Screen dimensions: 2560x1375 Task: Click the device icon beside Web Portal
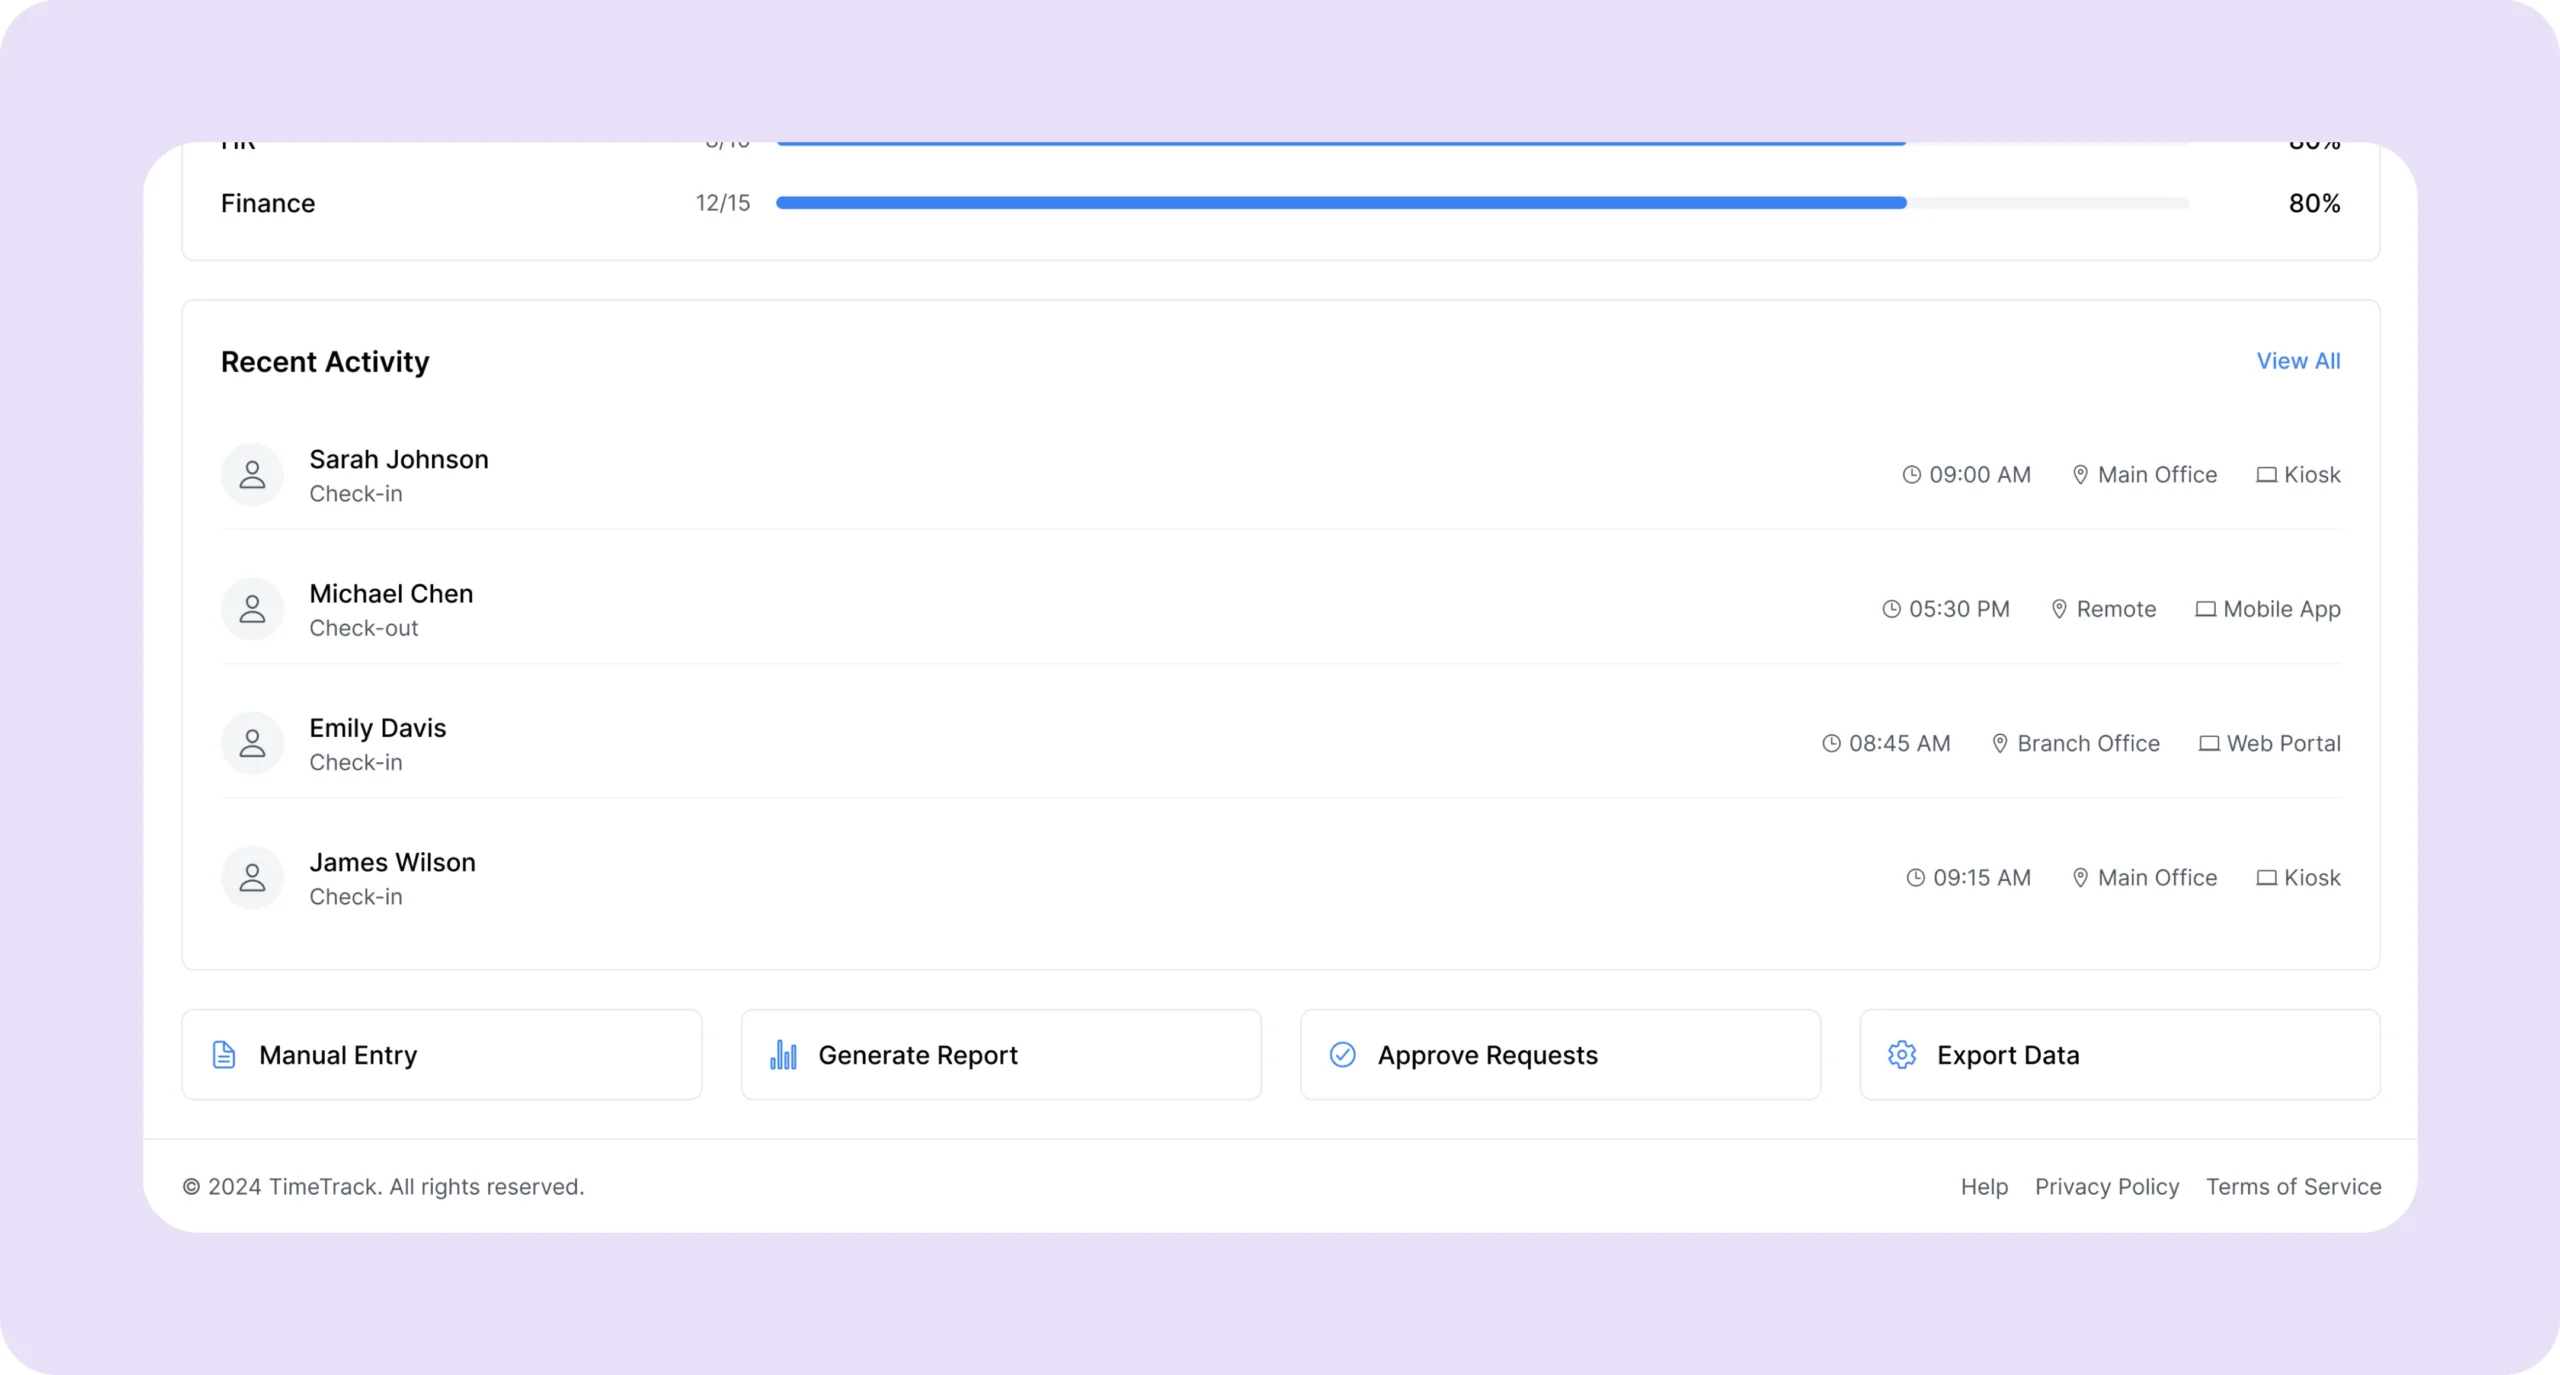[x=2209, y=743]
